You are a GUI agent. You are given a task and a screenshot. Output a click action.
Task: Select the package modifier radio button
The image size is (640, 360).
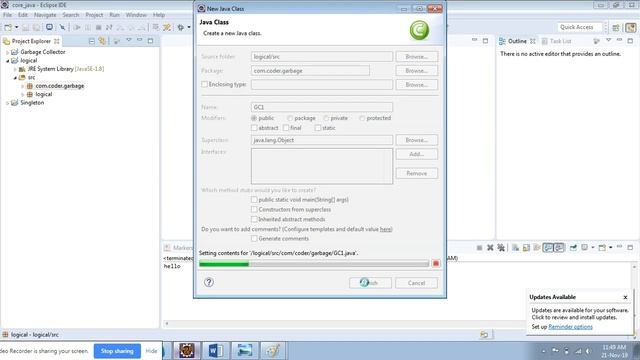coord(290,118)
